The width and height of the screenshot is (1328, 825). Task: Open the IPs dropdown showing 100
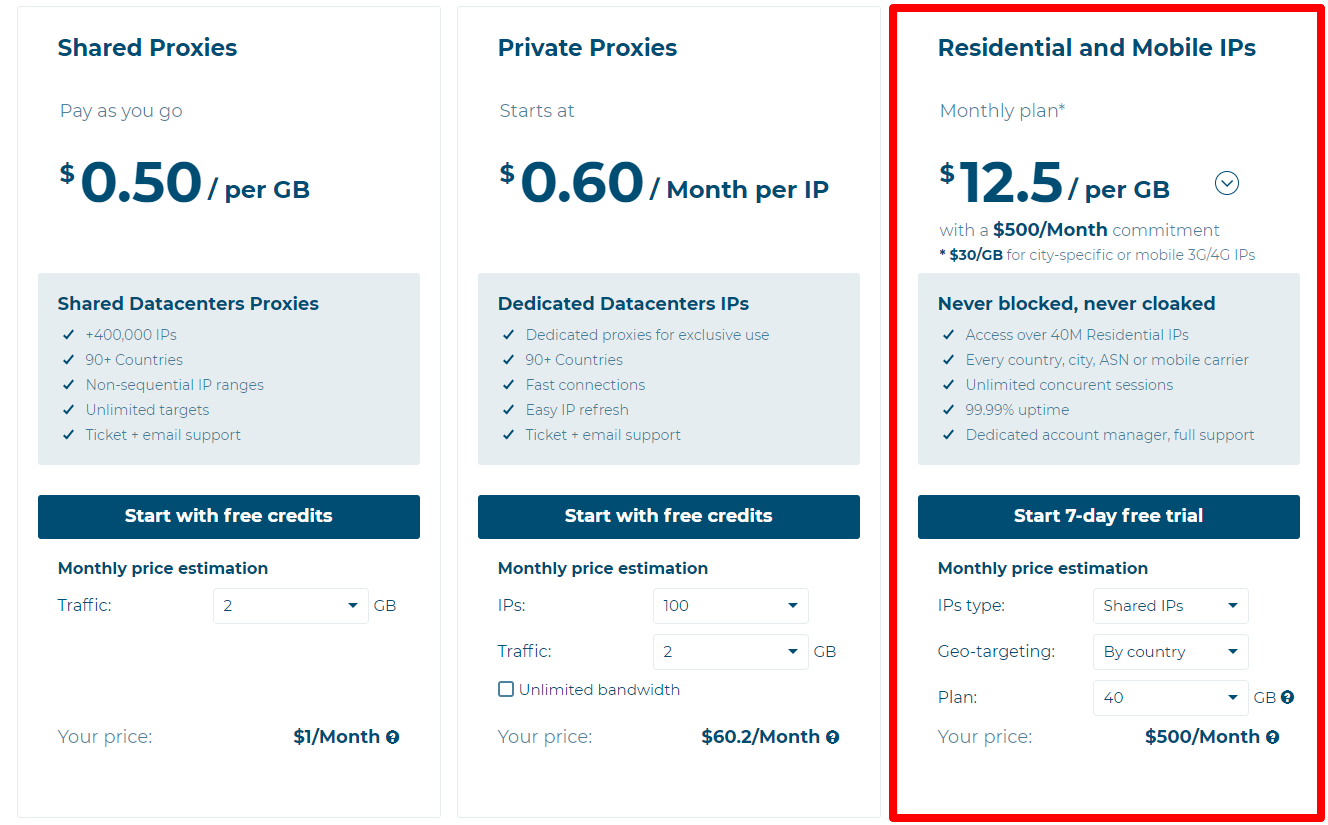coord(731,605)
